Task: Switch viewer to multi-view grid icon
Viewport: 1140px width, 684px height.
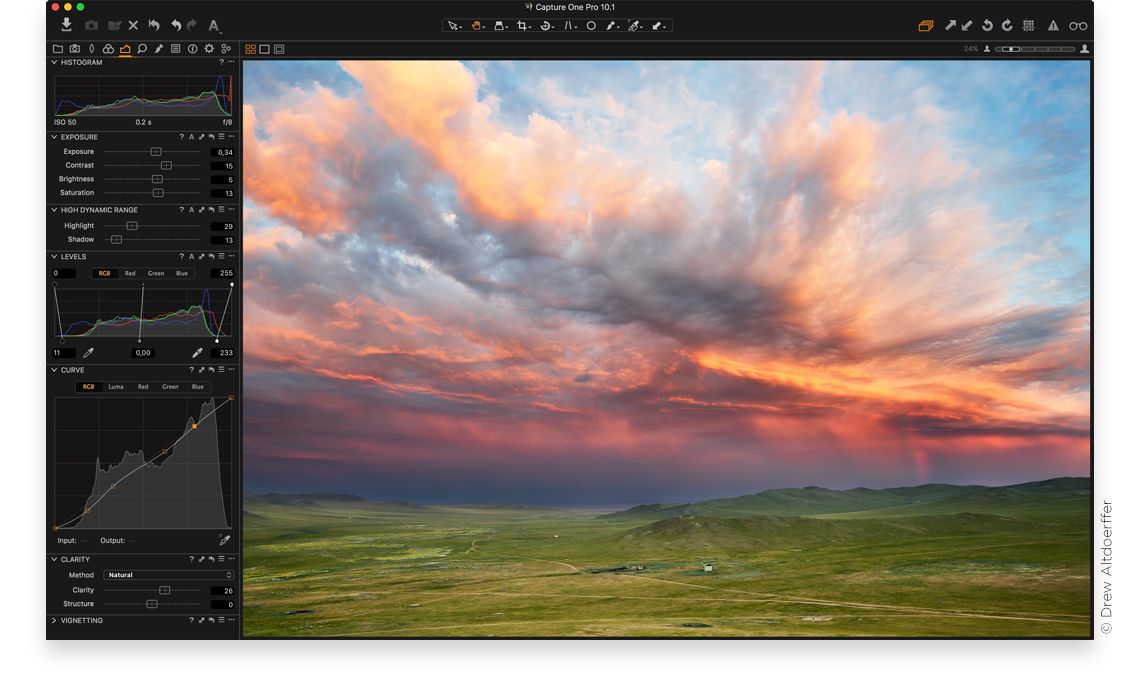Action: (x=250, y=49)
